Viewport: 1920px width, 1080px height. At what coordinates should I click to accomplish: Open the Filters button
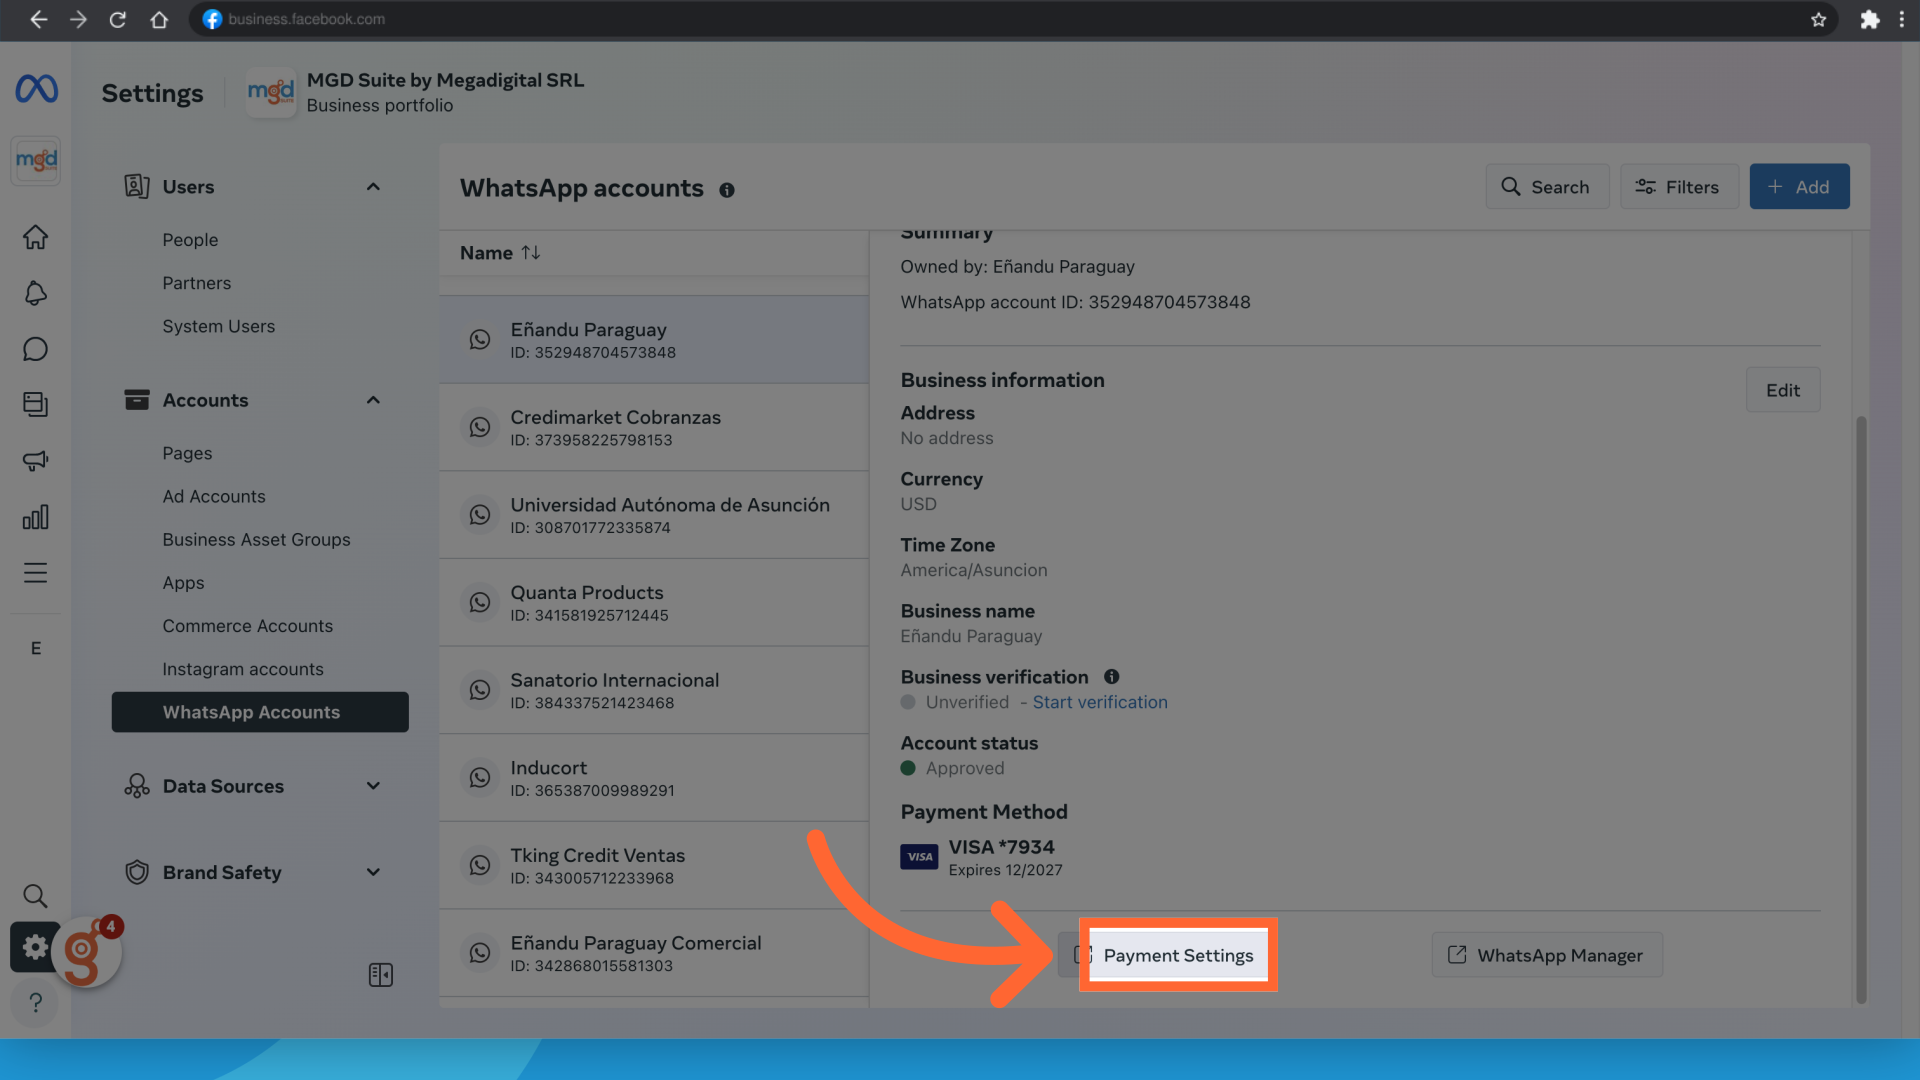coord(1678,187)
